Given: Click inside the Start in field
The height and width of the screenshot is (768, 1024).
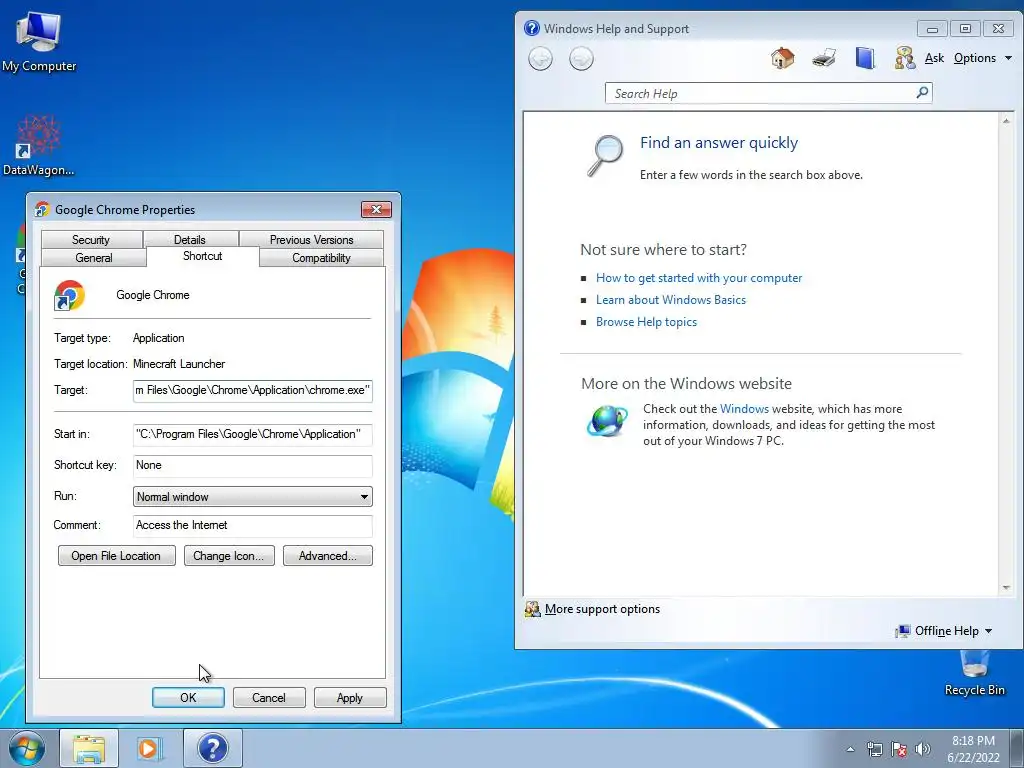Looking at the screenshot, I should click(x=253, y=434).
